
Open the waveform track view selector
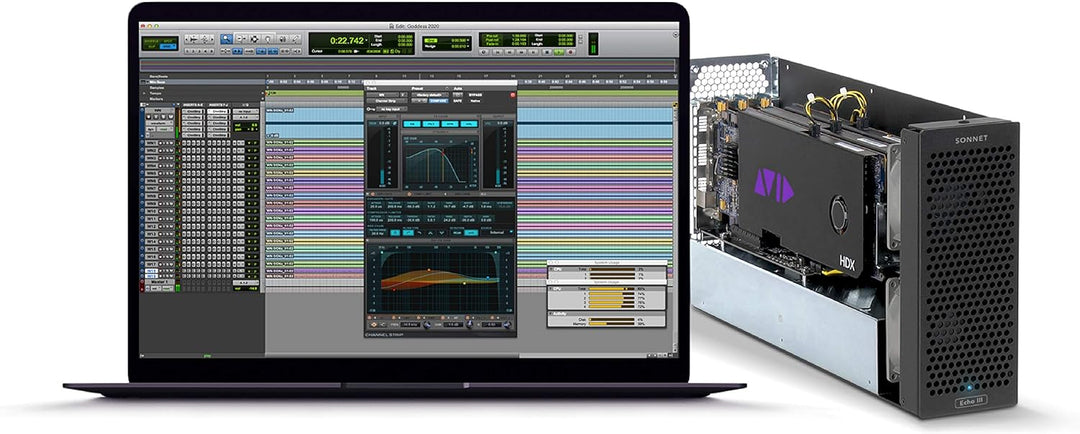click(160, 123)
